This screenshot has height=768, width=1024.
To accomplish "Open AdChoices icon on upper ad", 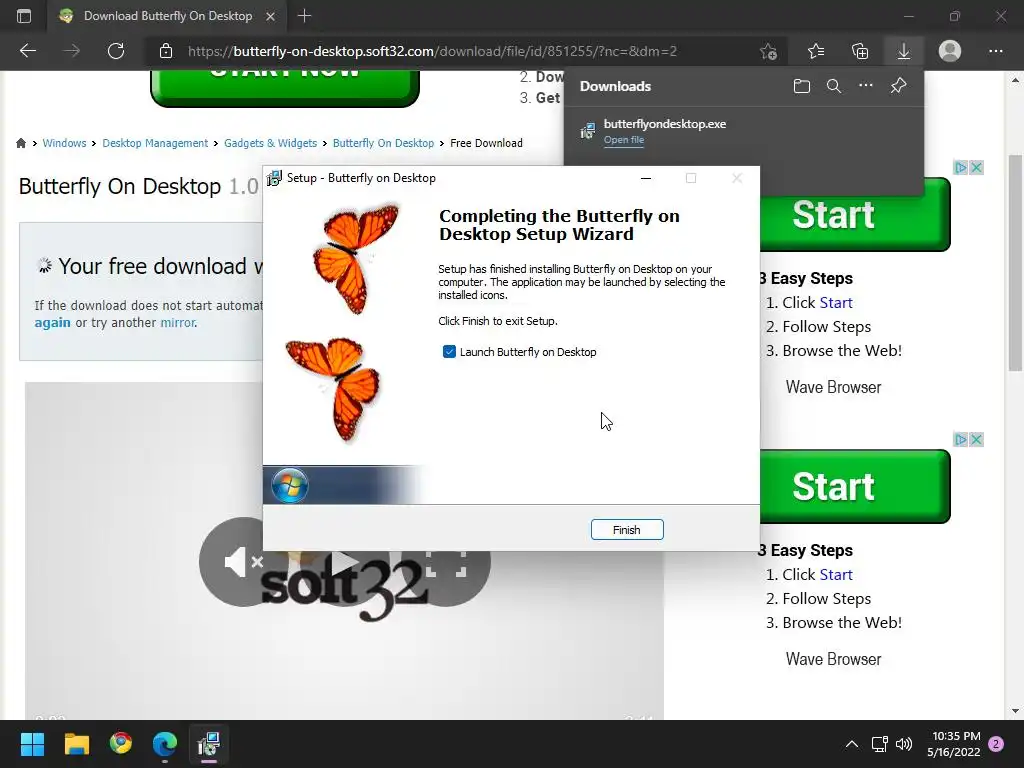I will pyautogui.click(x=961, y=168).
